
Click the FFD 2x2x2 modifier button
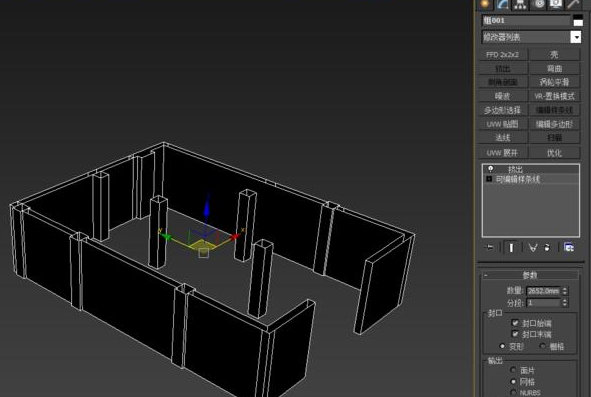[x=502, y=55]
